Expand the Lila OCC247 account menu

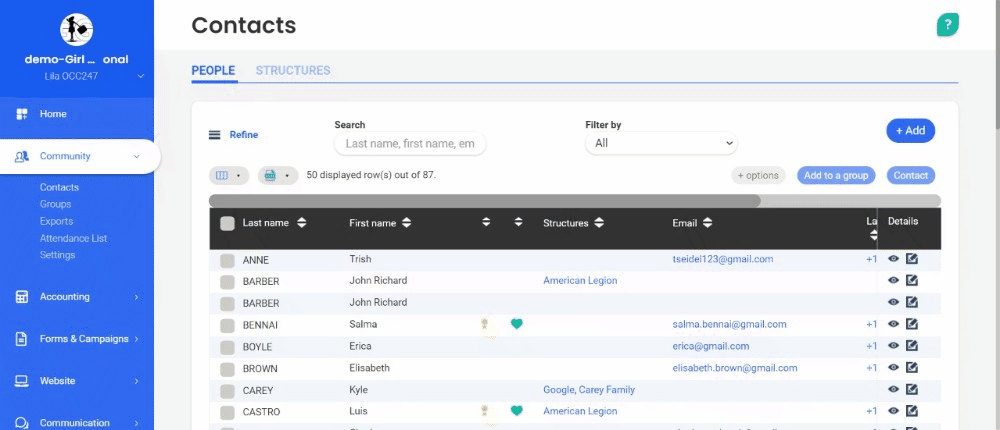[x=140, y=77]
